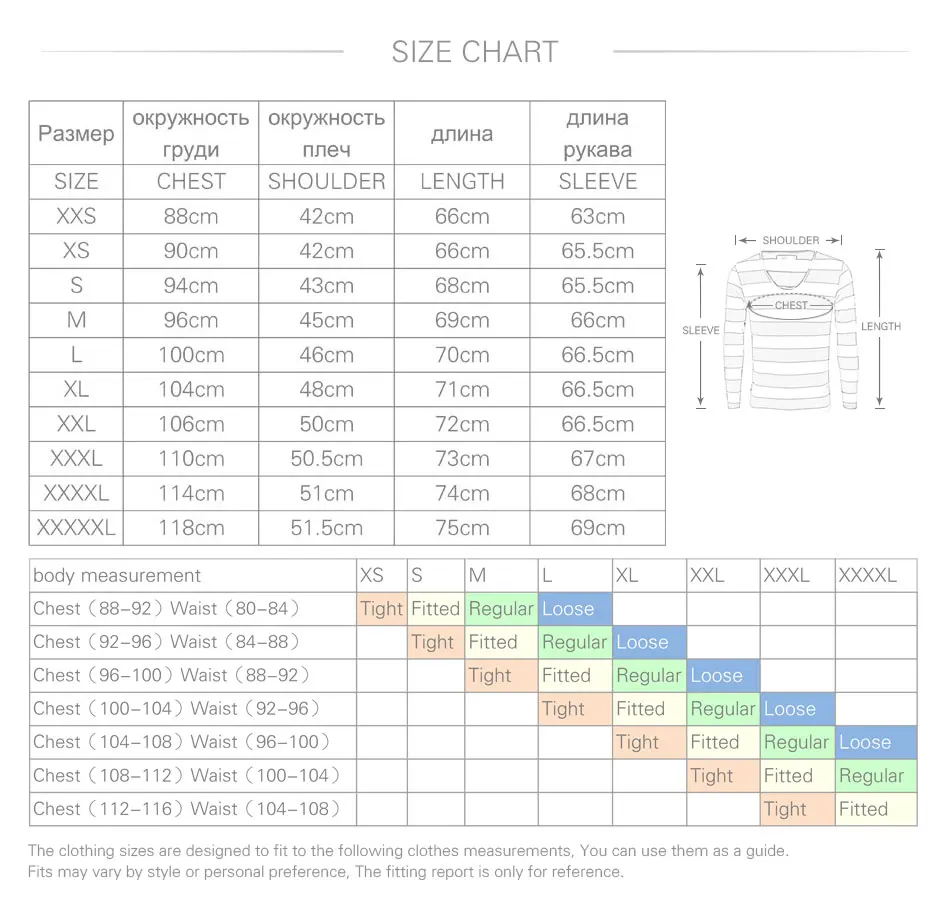Image resolution: width=950 pixels, height=901 pixels.
Task: Click the SIZE CHART heading
Action: click(474, 52)
